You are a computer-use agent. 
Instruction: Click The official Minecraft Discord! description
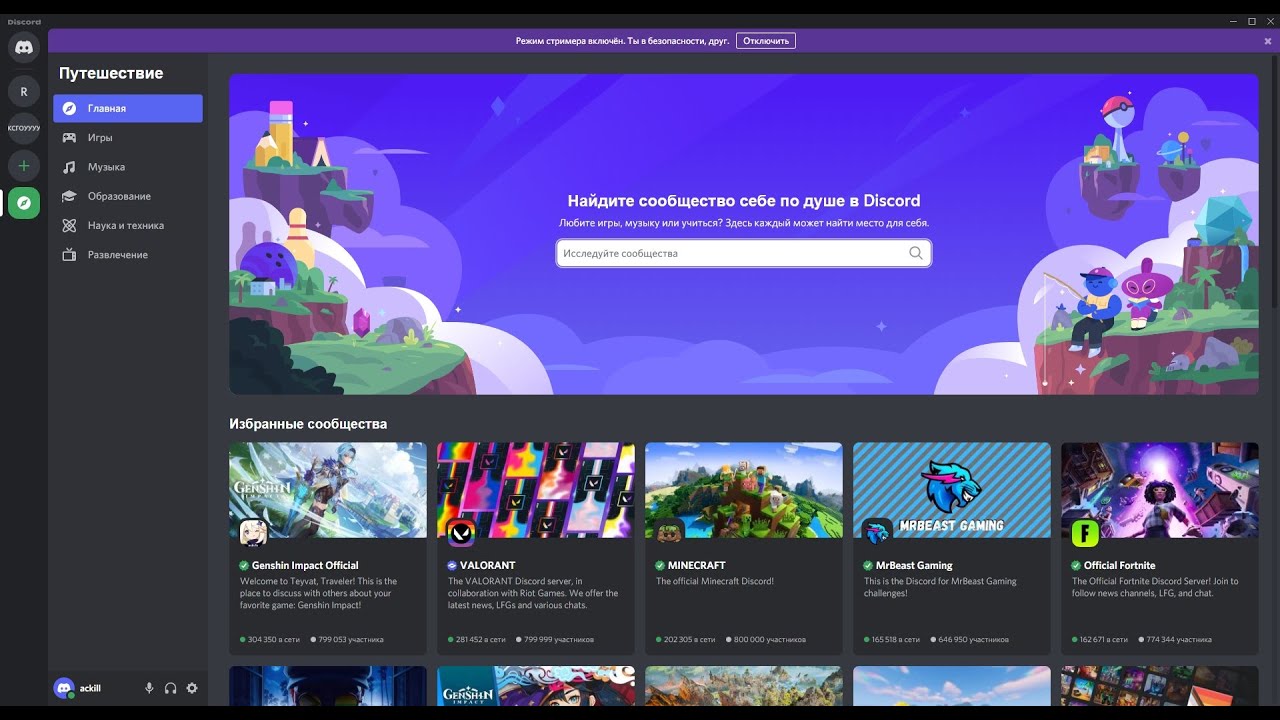click(x=715, y=581)
